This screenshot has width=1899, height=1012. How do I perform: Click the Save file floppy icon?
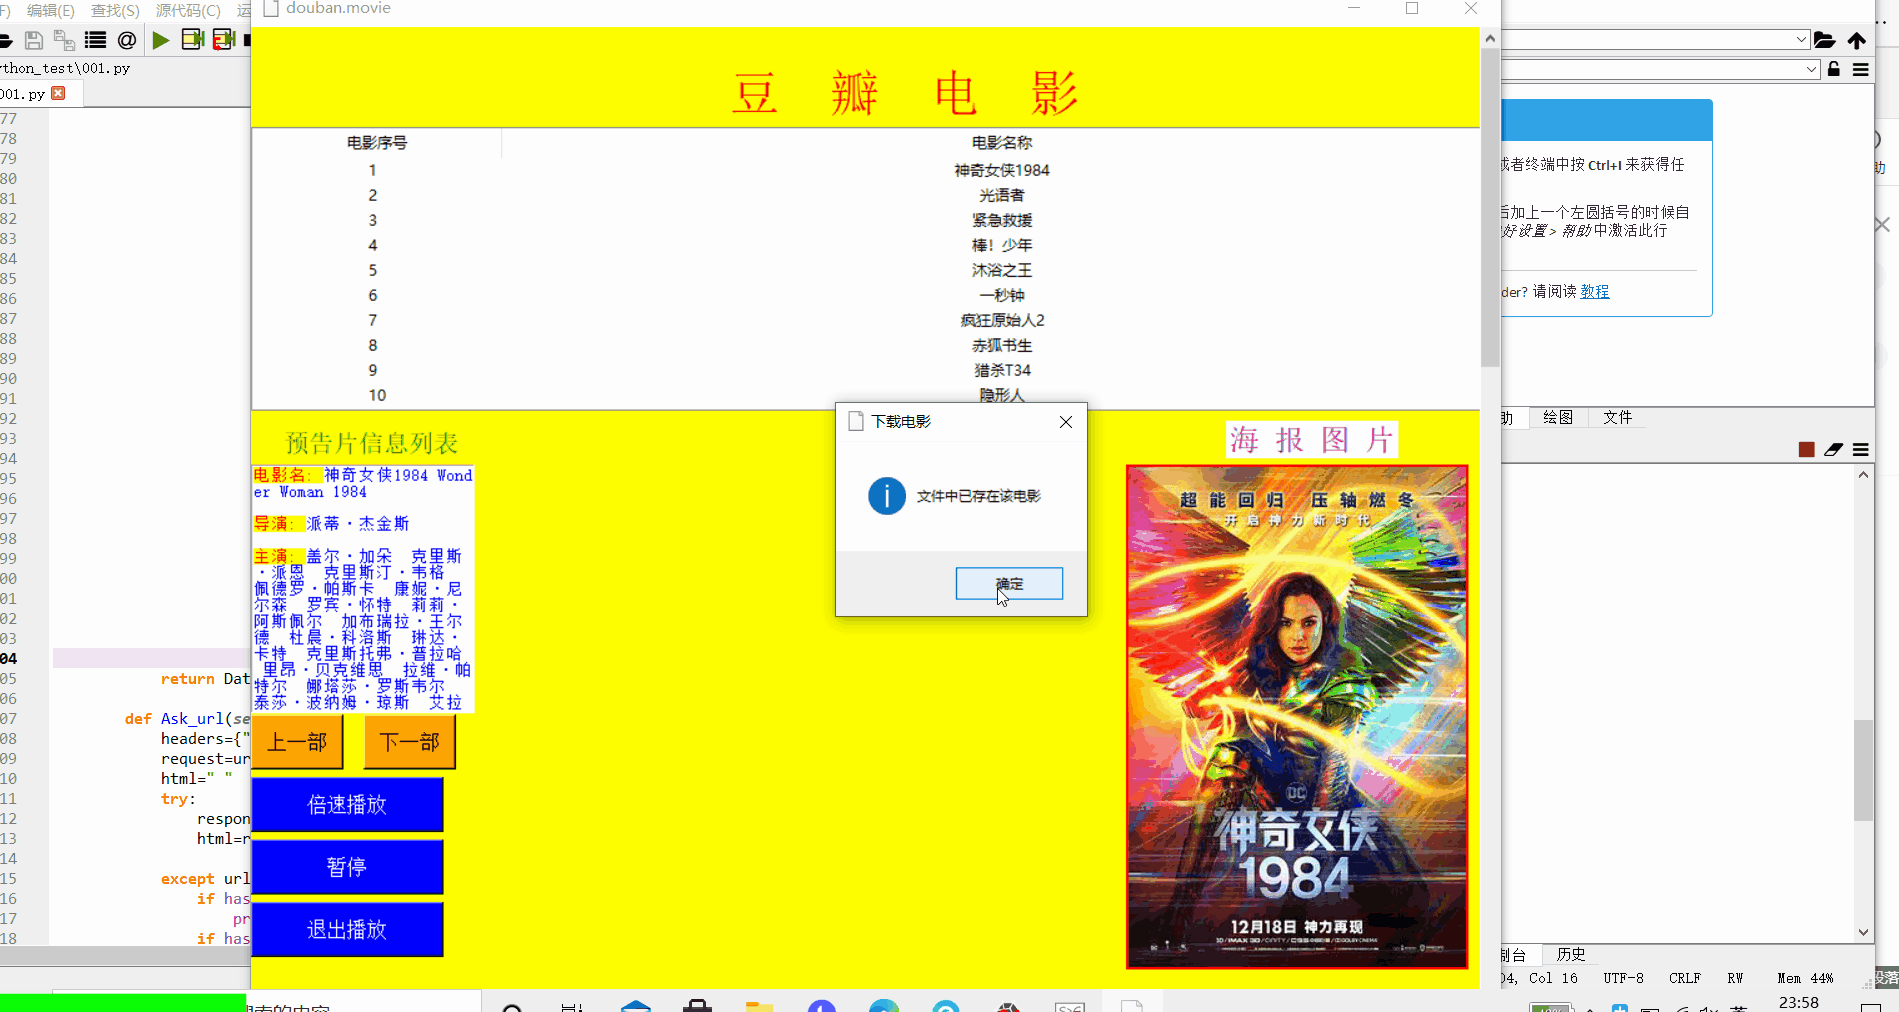[x=33, y=40]
